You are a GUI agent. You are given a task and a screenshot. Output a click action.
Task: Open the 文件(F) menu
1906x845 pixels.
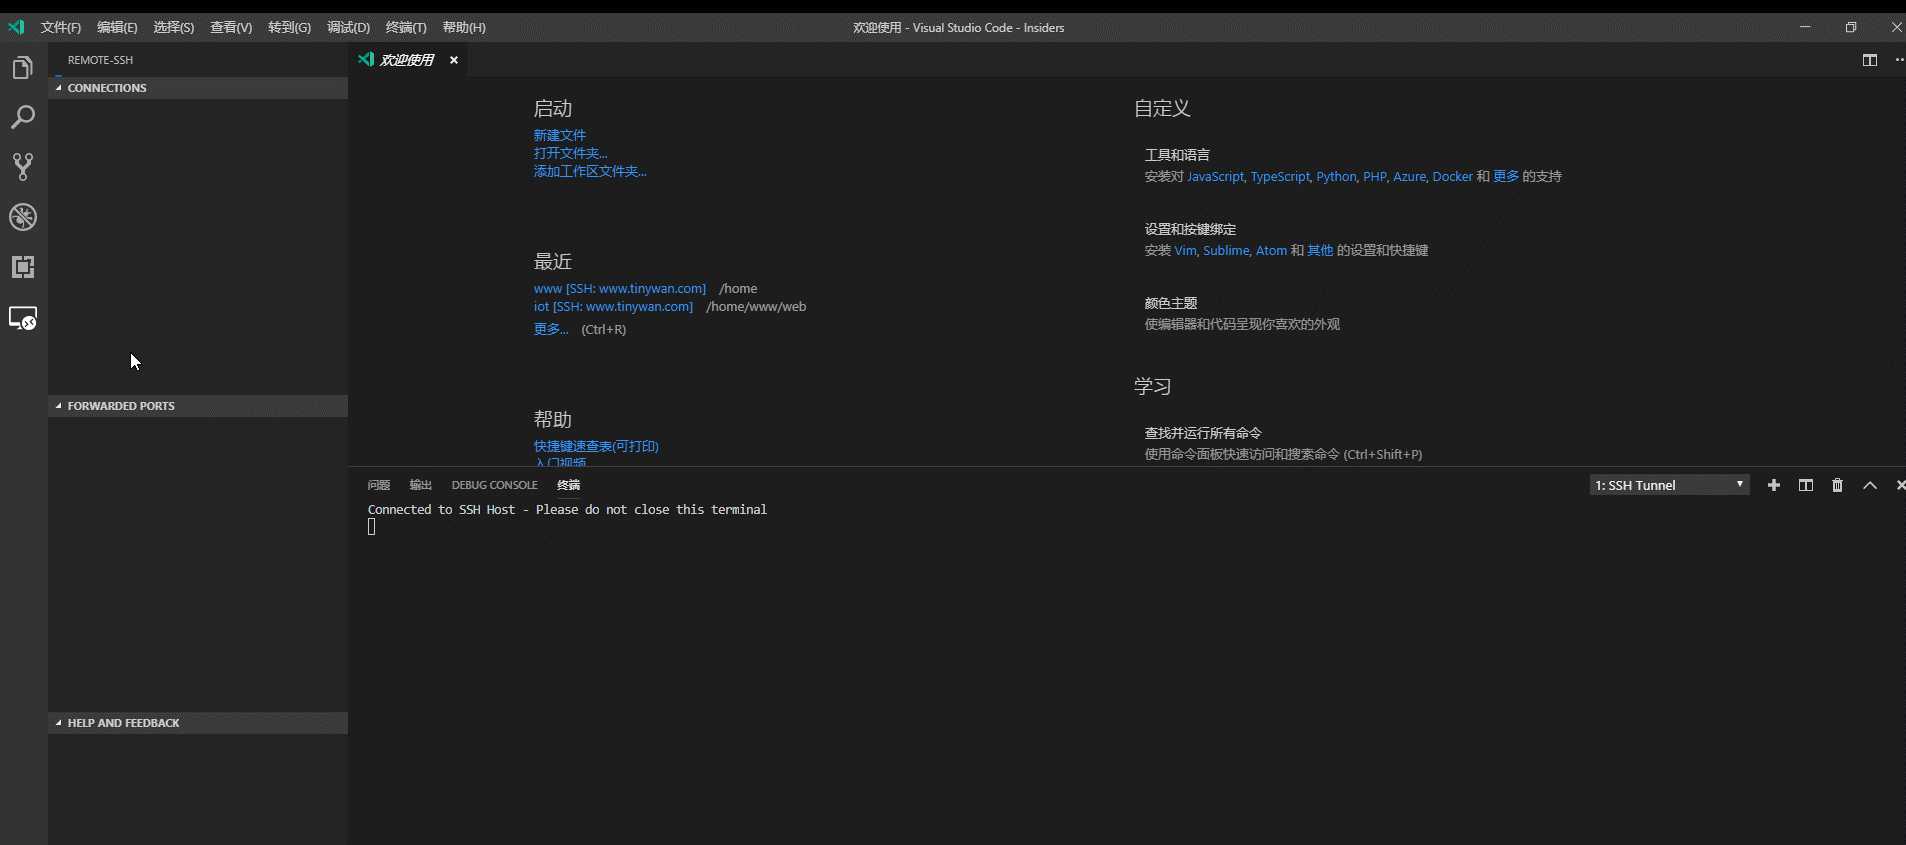61,27
